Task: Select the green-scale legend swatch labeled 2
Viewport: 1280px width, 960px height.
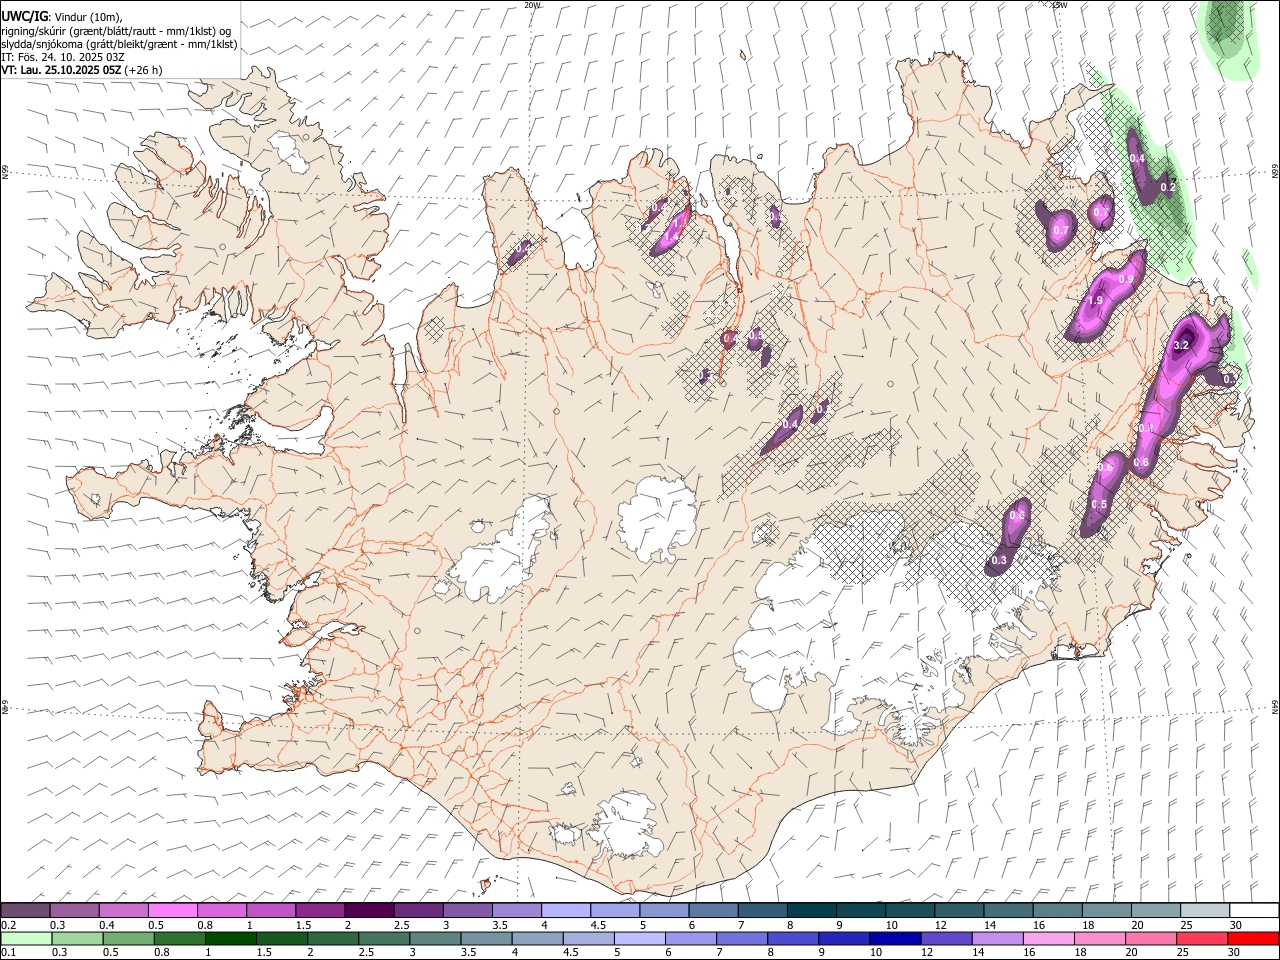Action: point(332,938)
